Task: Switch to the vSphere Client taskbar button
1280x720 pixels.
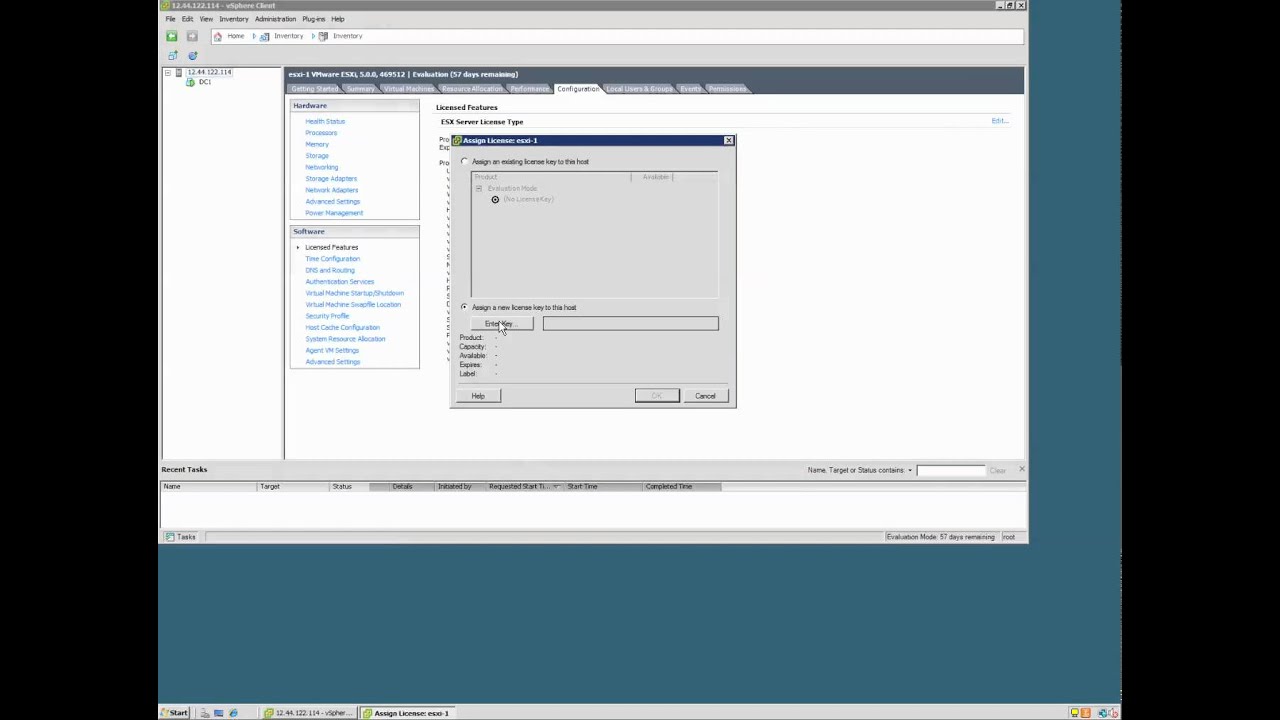Action: click(x=309, y=713)
